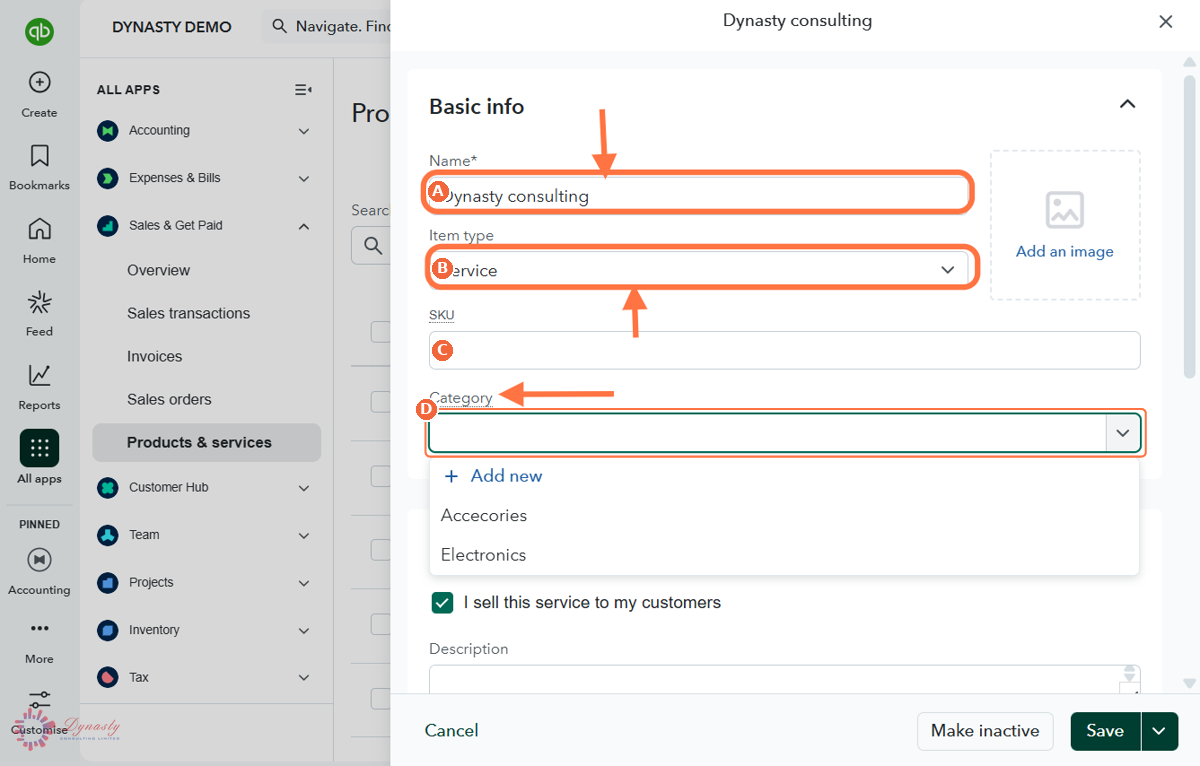Screen dimensions: 1200x766
Task: Click the Save button
Action: click(1105, 731)
